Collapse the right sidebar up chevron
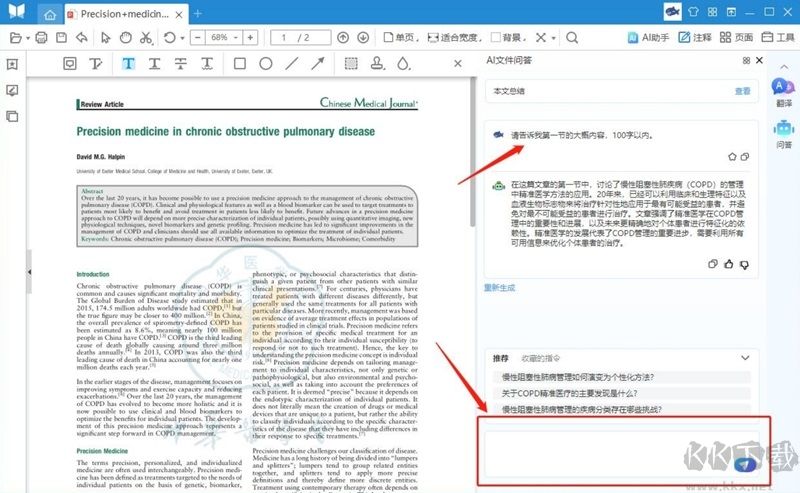The width and height of the screenshot is (800, 493). [784, 67]
